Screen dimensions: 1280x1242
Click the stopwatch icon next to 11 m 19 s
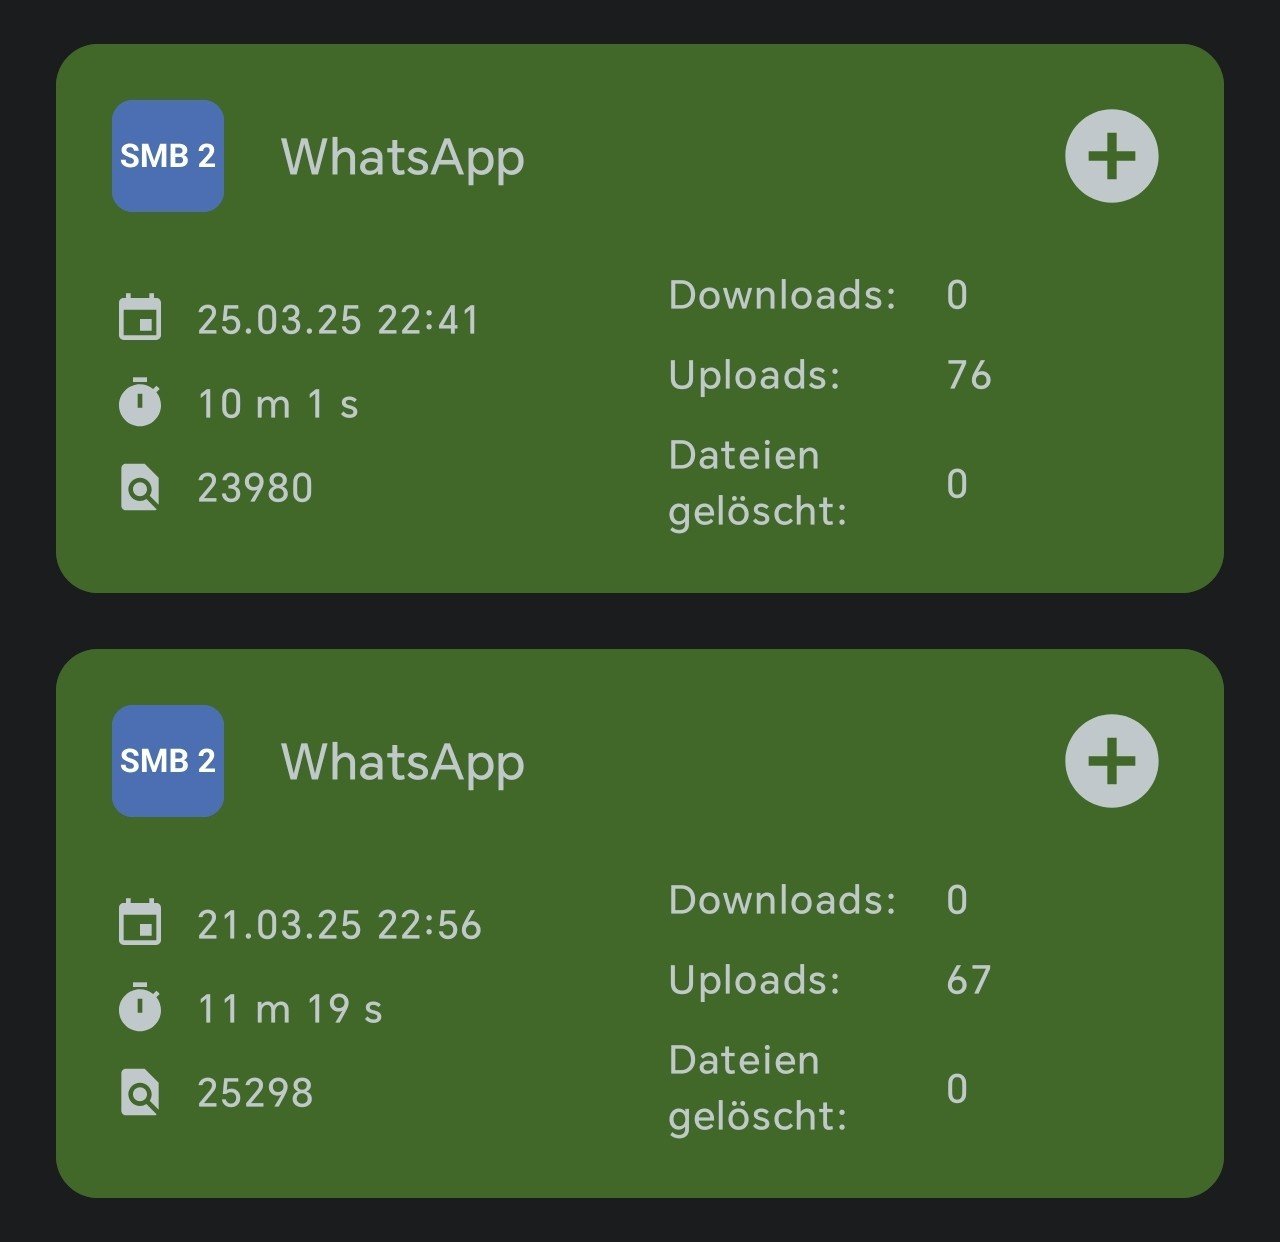(140, 1008)
